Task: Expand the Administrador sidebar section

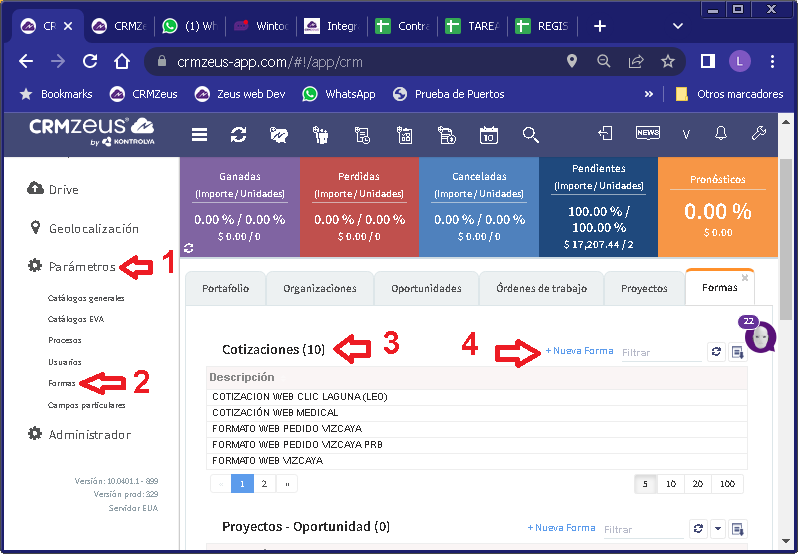Action: (89, 435)
